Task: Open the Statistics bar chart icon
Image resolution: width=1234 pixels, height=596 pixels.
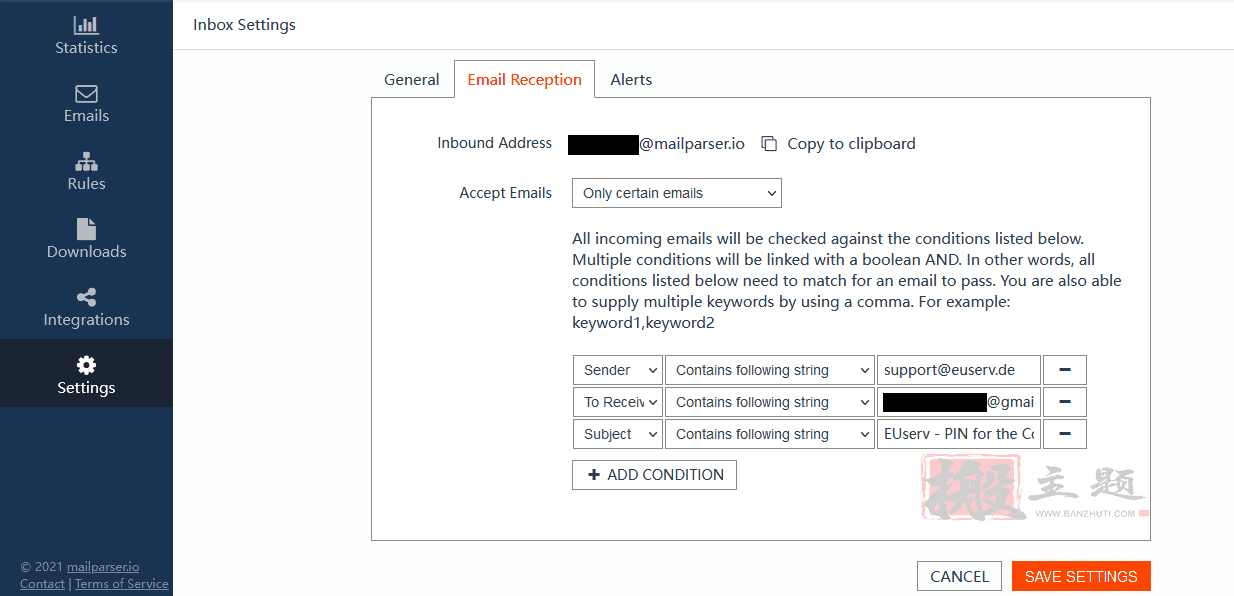Action: pos(86,25)
